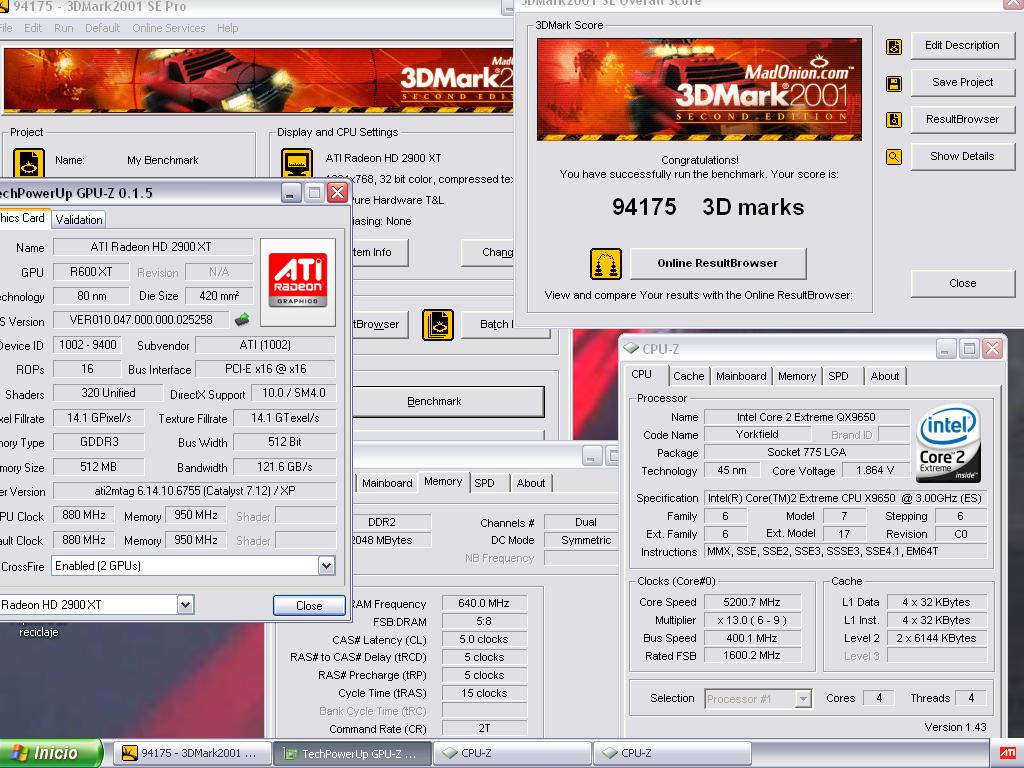Viewport: 1024px width, 768px height.
Task: Open the Online Services menu
Action: [x=168, y=28]
